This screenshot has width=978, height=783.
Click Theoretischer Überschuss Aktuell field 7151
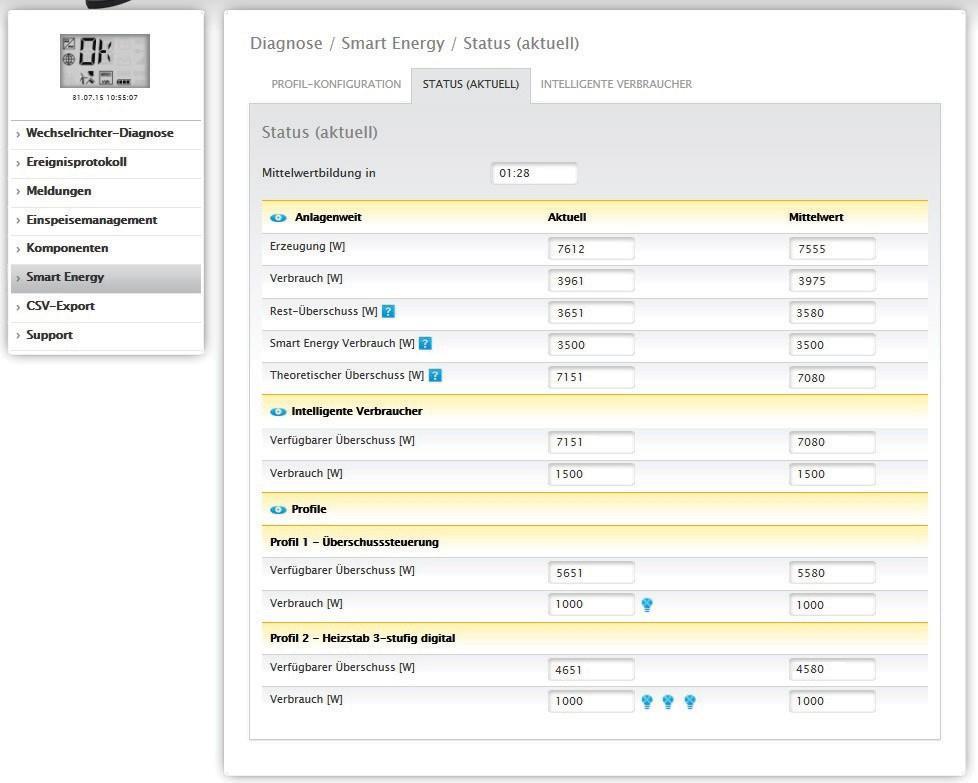click(x=591, y=377)
